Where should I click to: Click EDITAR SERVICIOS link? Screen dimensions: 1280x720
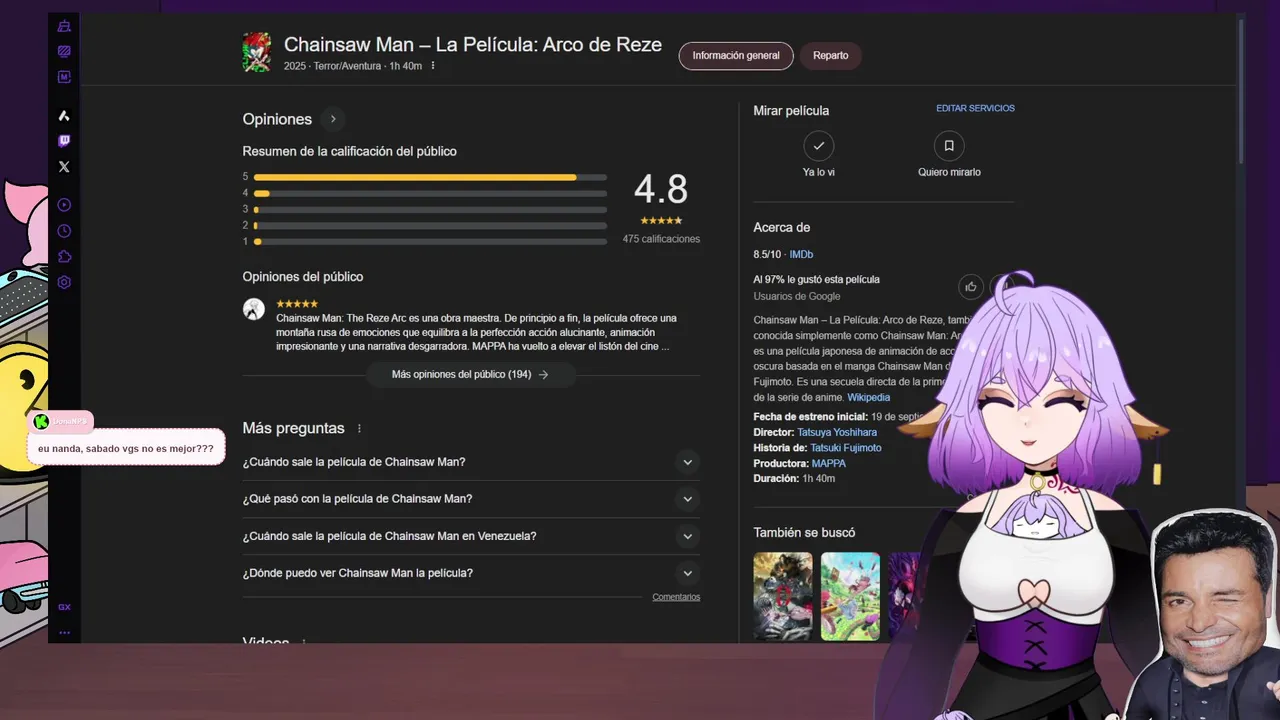(975, 108)
